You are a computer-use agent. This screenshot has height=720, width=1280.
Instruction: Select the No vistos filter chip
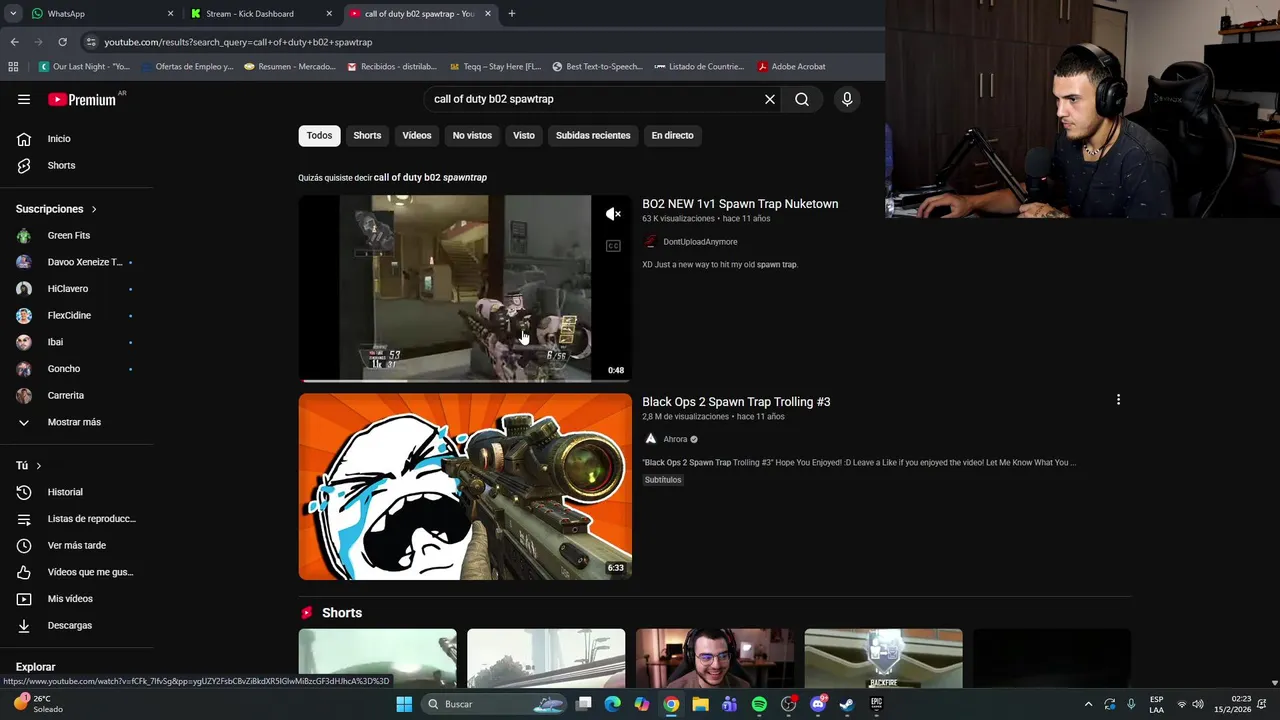point(472,136)
